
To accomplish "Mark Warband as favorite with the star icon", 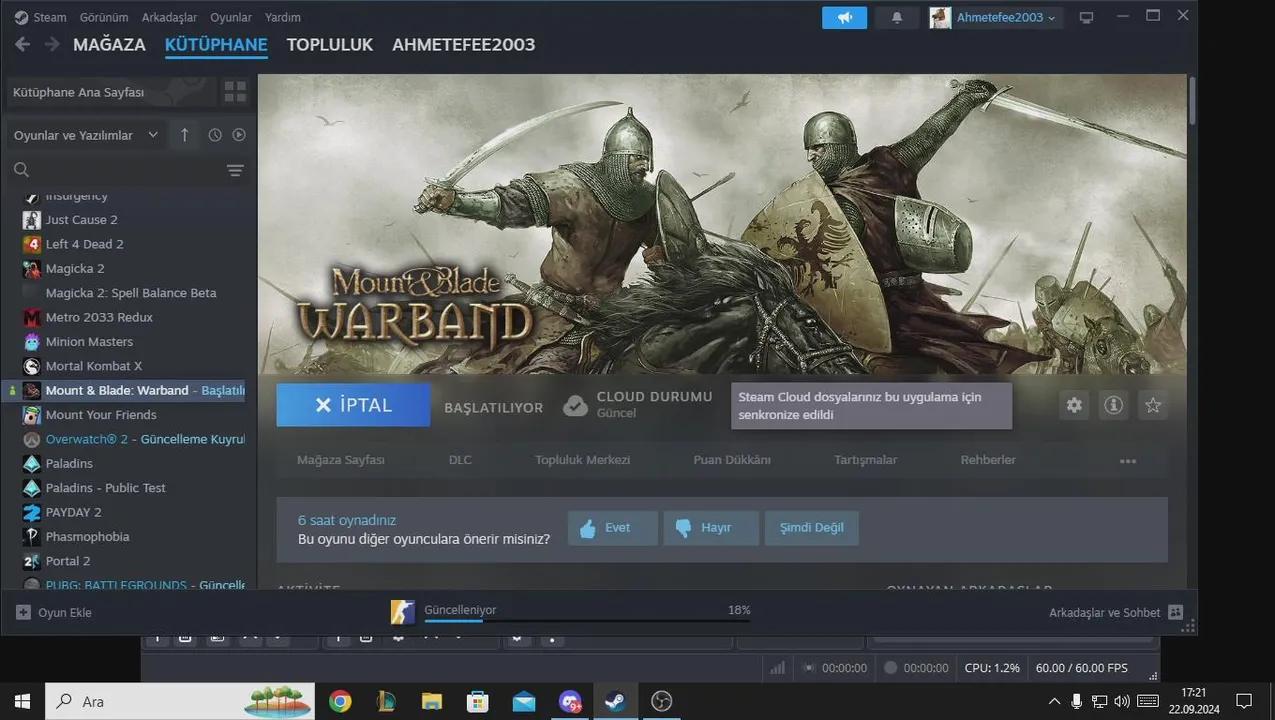I will click(x=1153, y=405).
